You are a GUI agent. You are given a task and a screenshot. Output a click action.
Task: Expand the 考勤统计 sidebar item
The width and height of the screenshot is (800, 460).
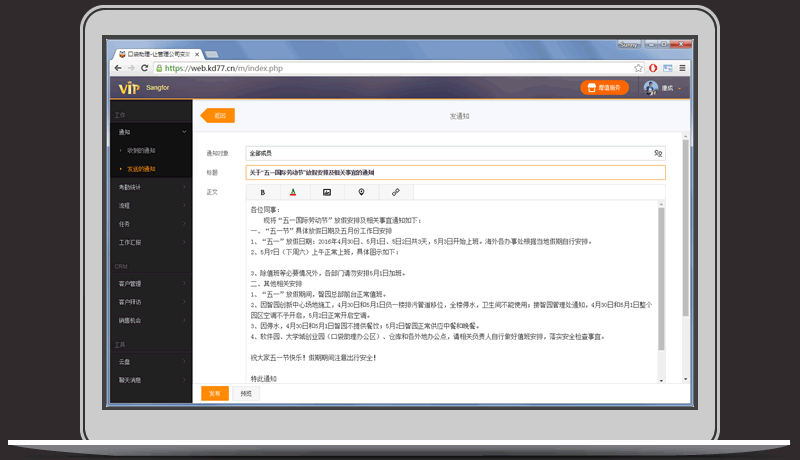(184, 187)
